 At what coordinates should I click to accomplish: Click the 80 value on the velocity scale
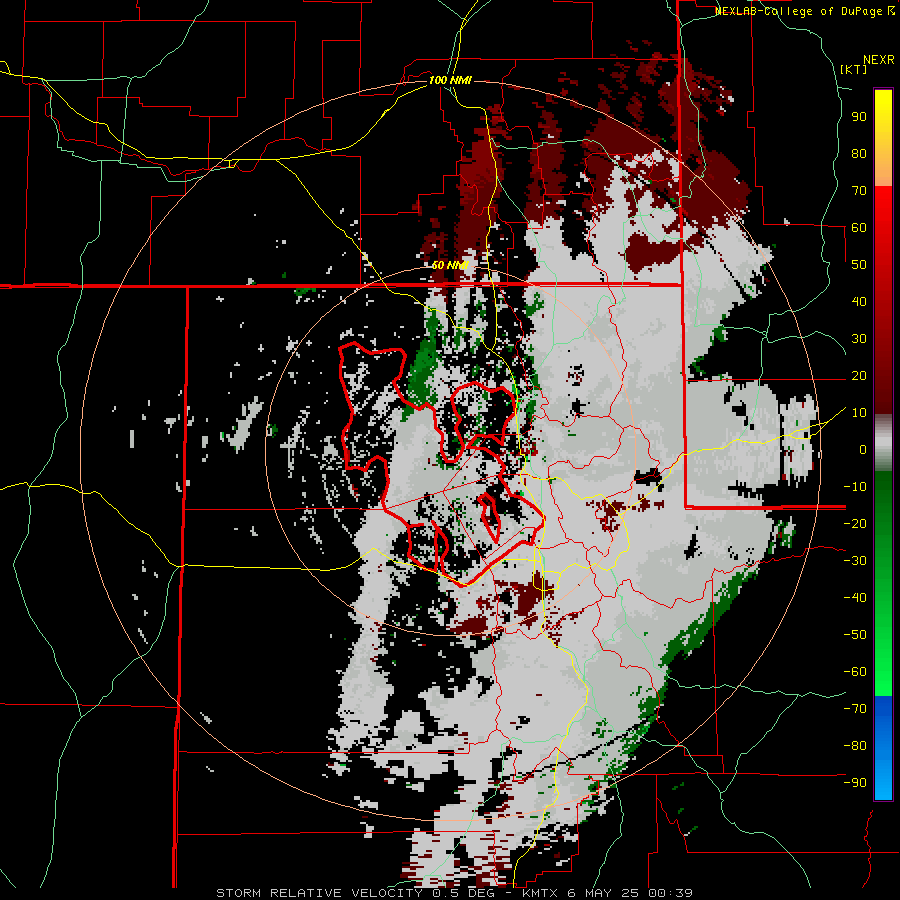click(859, 153)
